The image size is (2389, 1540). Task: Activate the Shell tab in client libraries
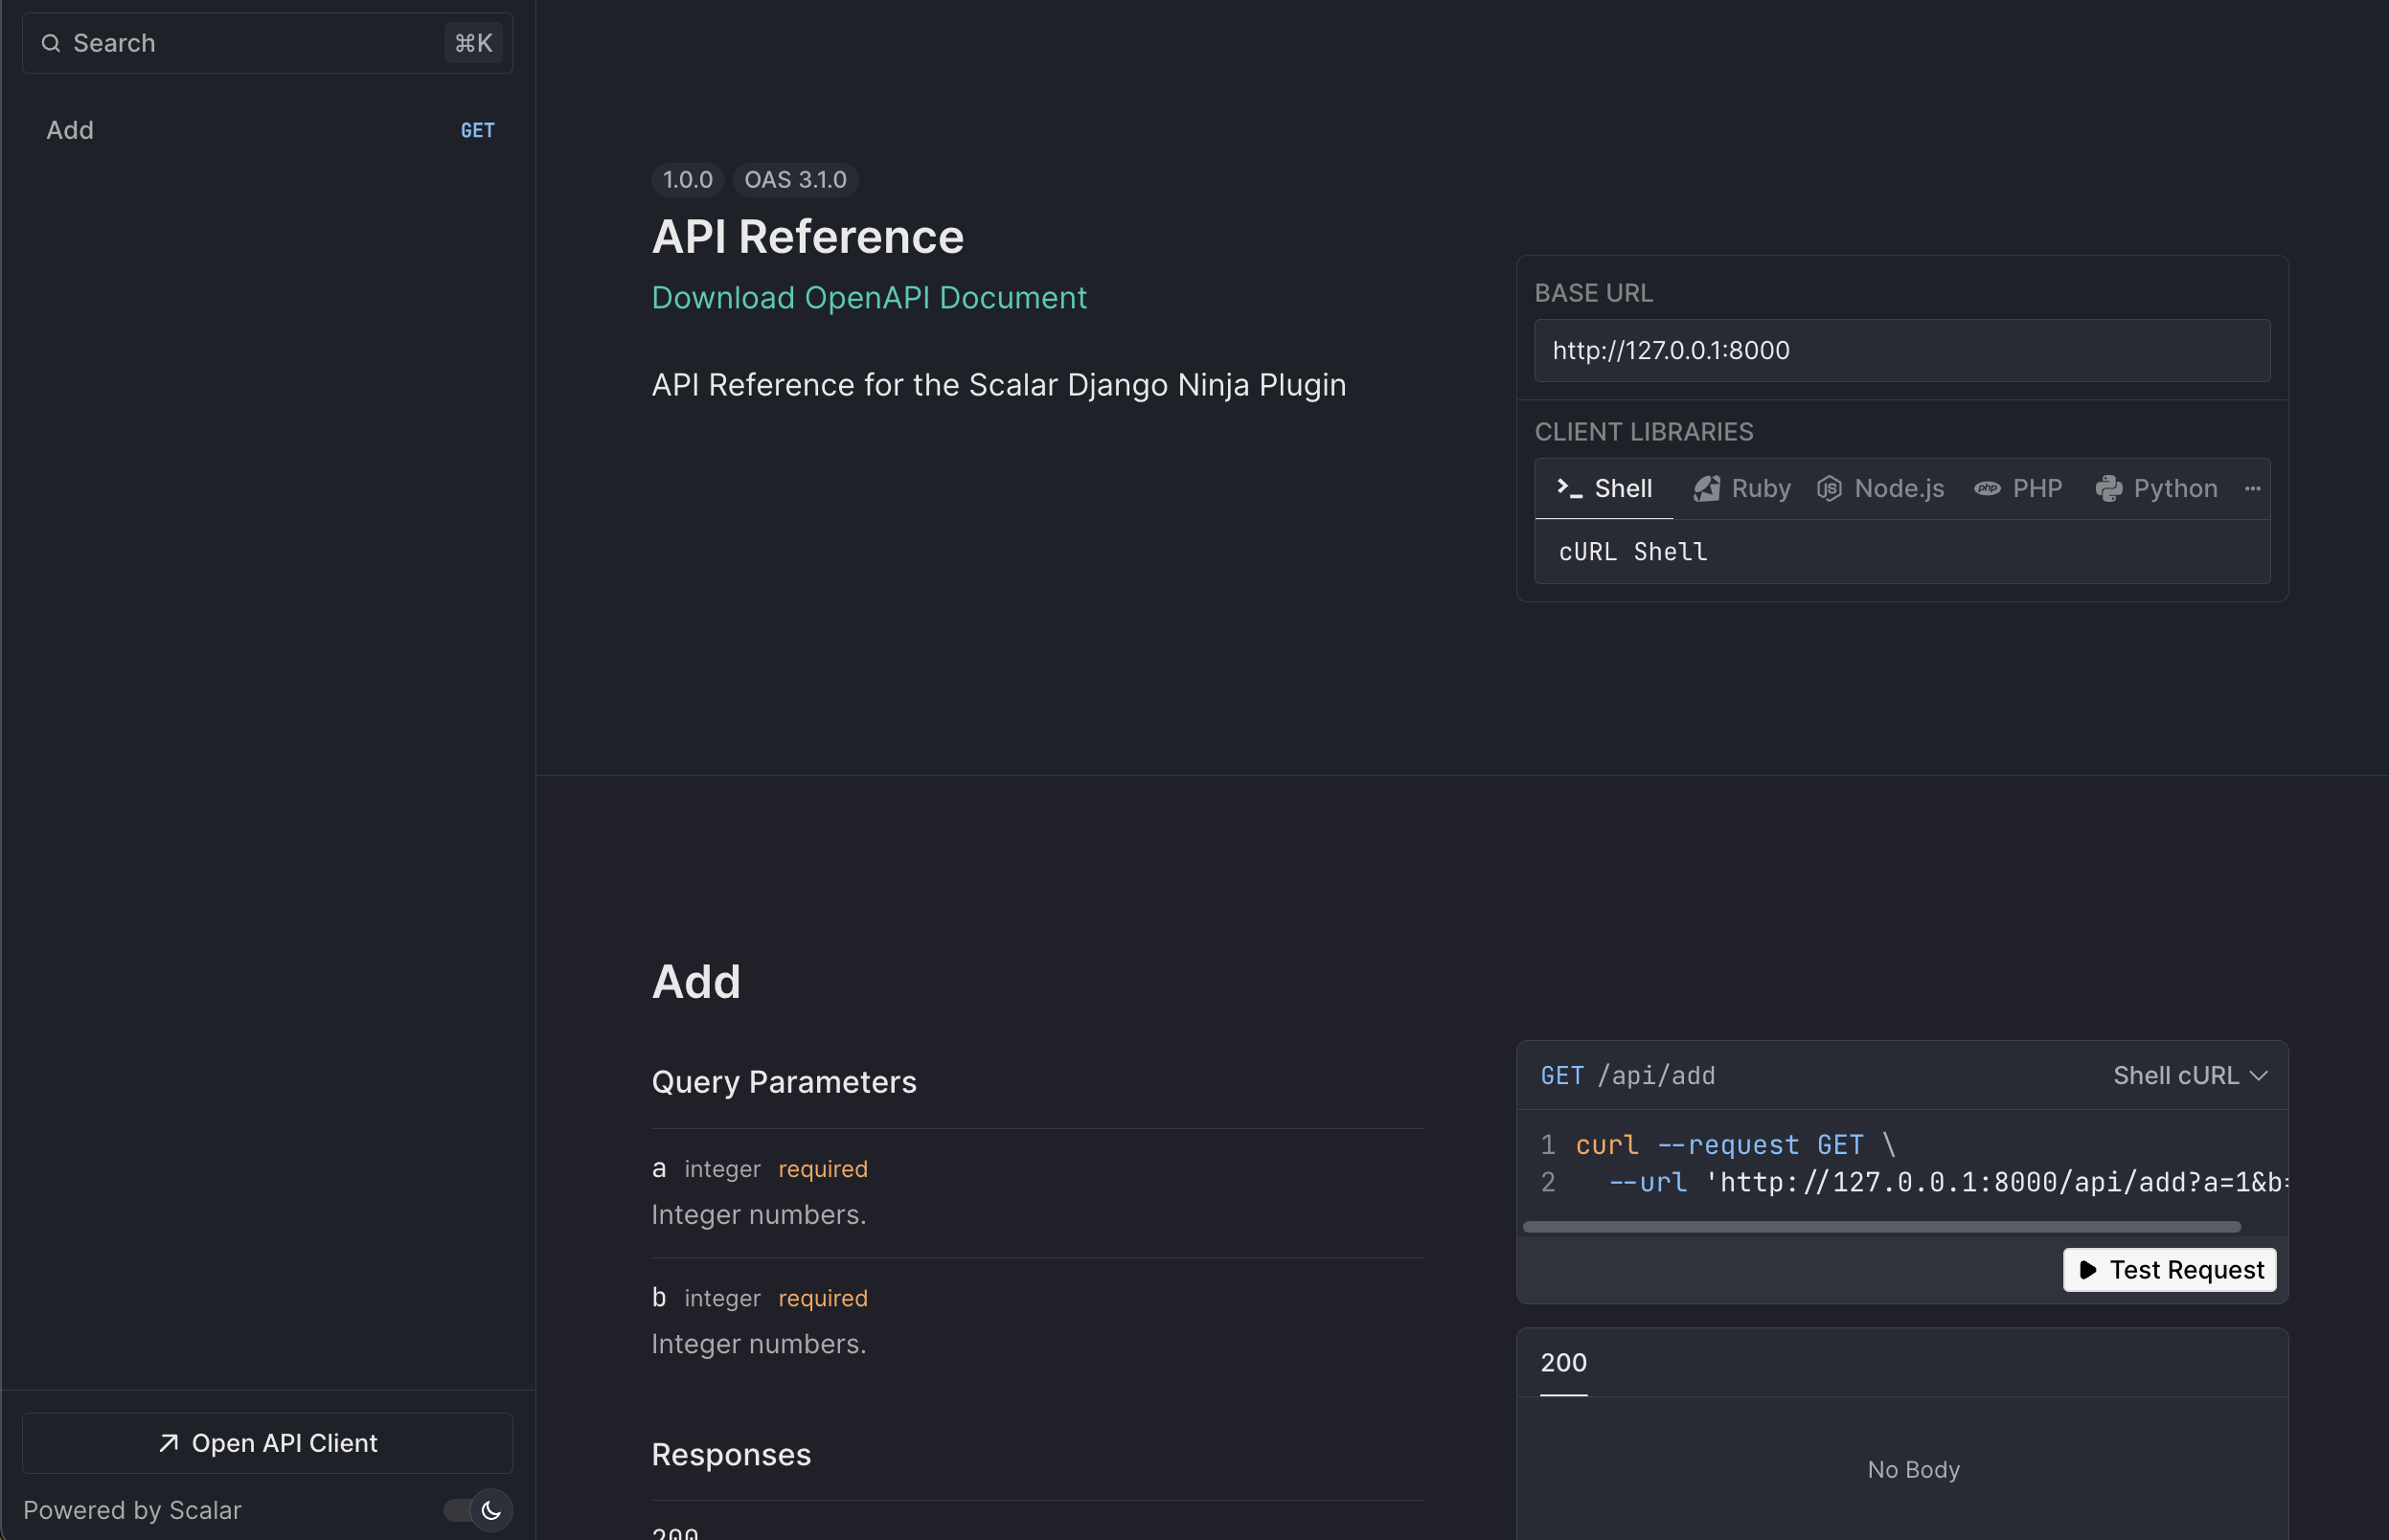(x=1603, y=488)
